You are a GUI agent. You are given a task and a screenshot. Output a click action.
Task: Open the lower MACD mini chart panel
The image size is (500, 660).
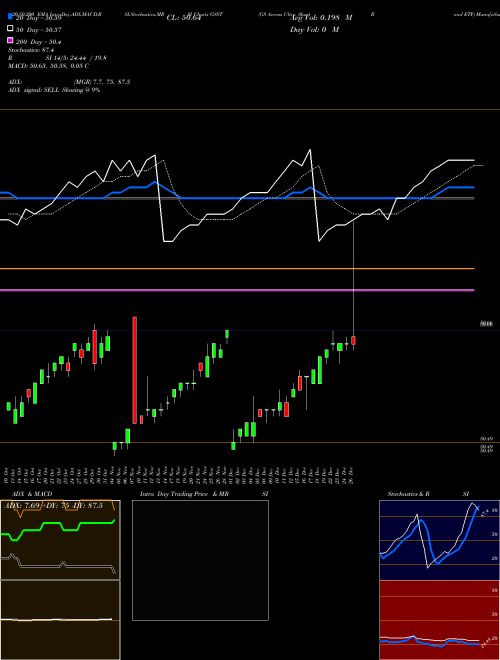pos(60,620)
